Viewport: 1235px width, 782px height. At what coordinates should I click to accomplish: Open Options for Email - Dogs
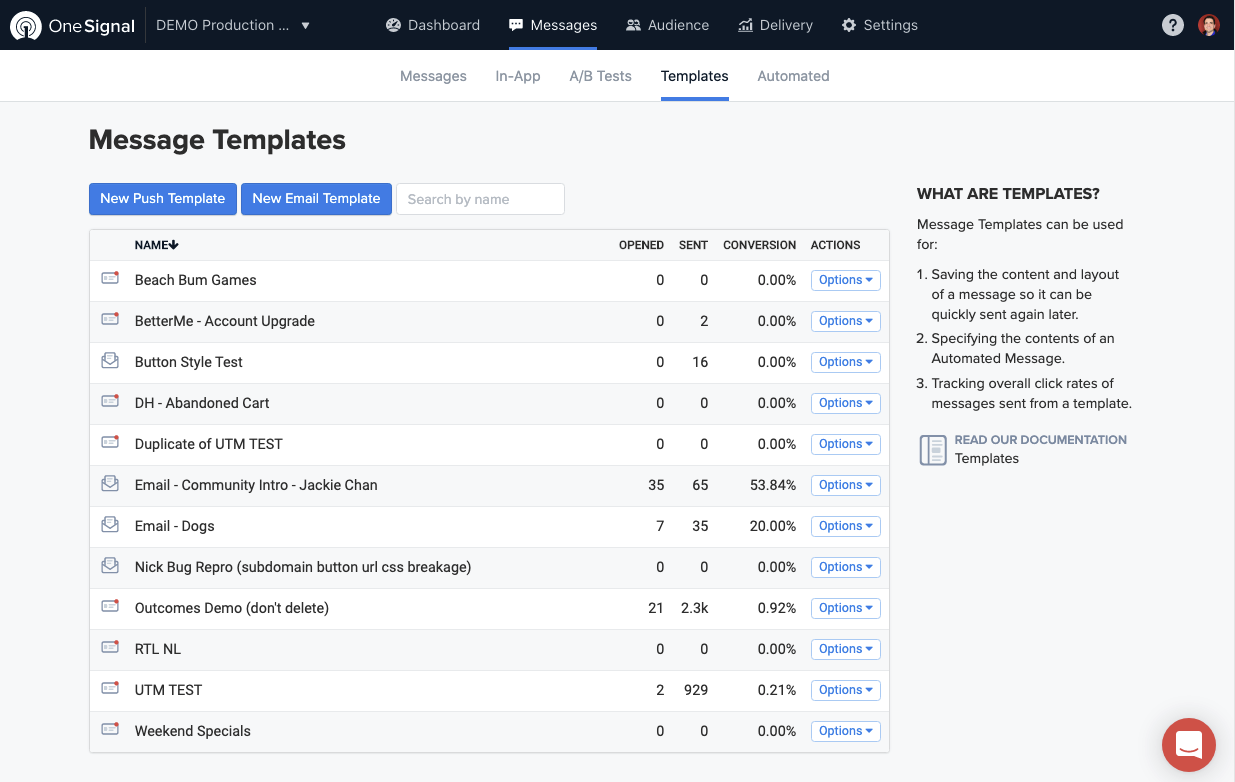(845, 526)
